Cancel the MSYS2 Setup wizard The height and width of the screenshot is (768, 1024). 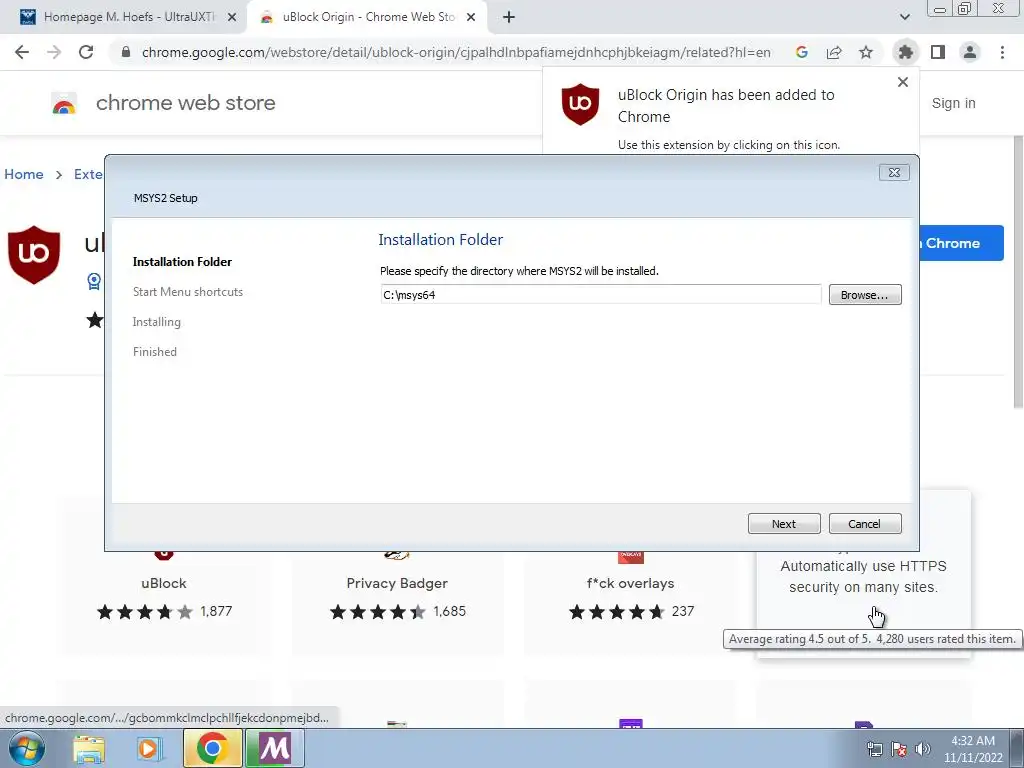pos(865,524)
